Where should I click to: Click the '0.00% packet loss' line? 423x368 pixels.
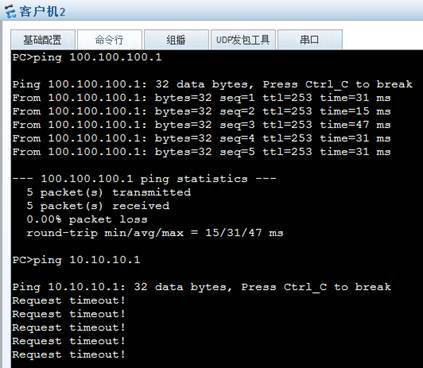pyautogui.click(x=87, y=219)
